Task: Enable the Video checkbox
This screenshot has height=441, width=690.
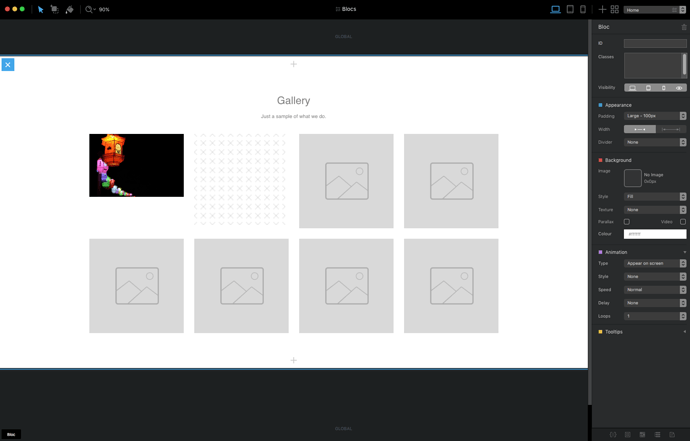Action: click(x=683, y=222)
